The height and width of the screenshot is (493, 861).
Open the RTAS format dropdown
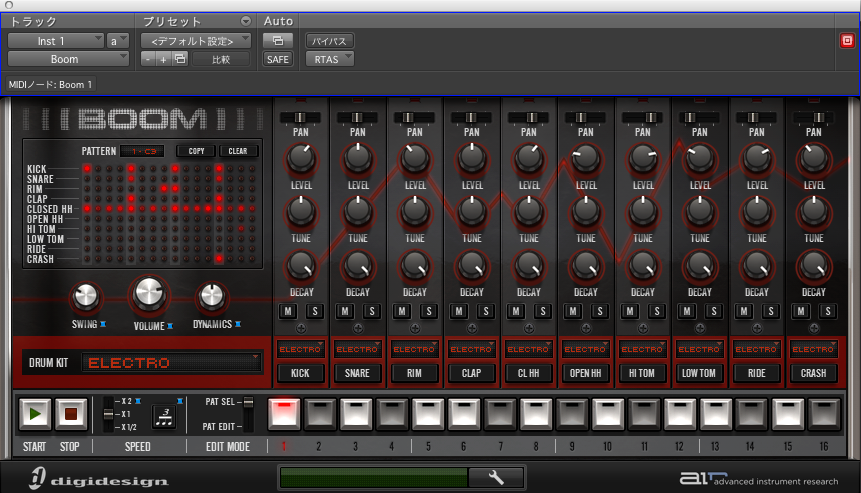click(x=330, y=59)
